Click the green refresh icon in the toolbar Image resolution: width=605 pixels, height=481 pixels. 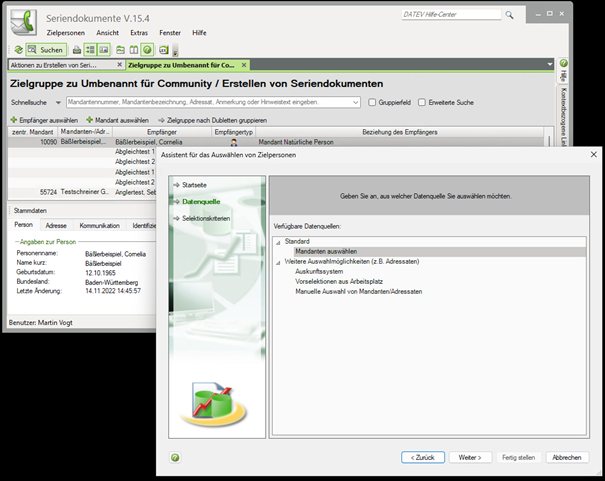click(18, 49)
